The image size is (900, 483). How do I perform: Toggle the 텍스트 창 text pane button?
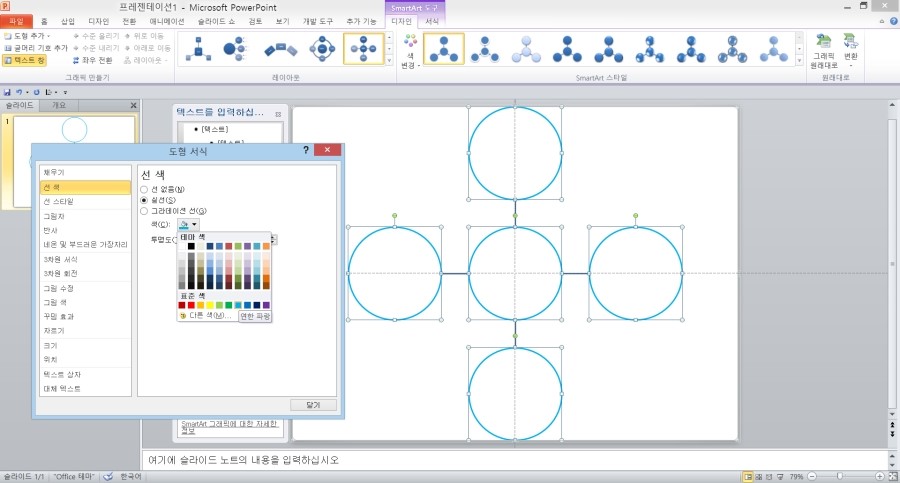click(25, 60)
